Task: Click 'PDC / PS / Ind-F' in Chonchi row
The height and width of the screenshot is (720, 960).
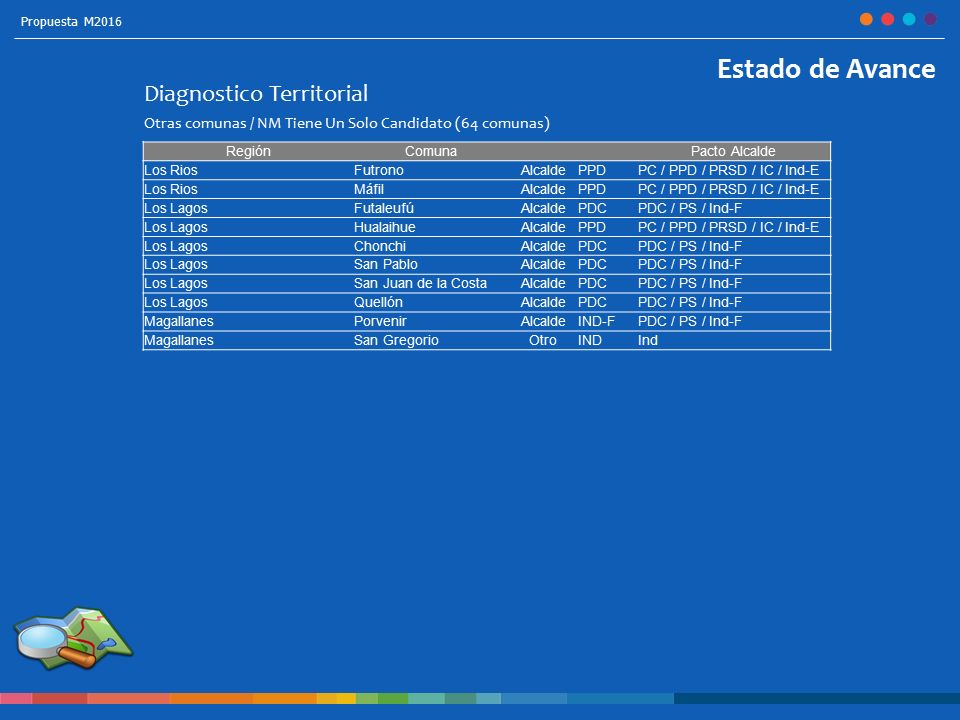Action: click(689, 246)
